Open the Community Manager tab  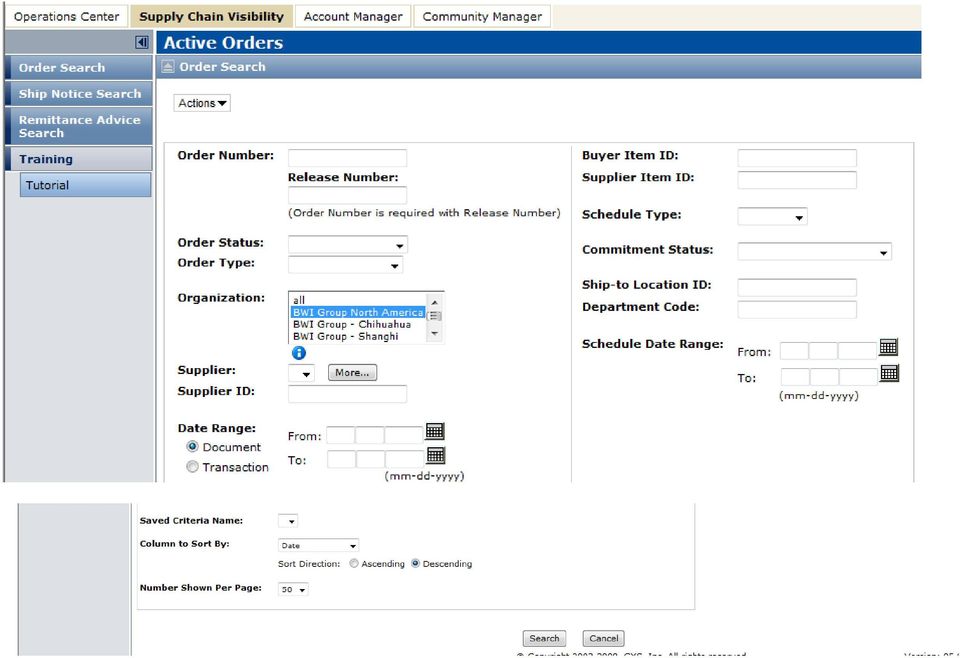(x=482, y=17)
